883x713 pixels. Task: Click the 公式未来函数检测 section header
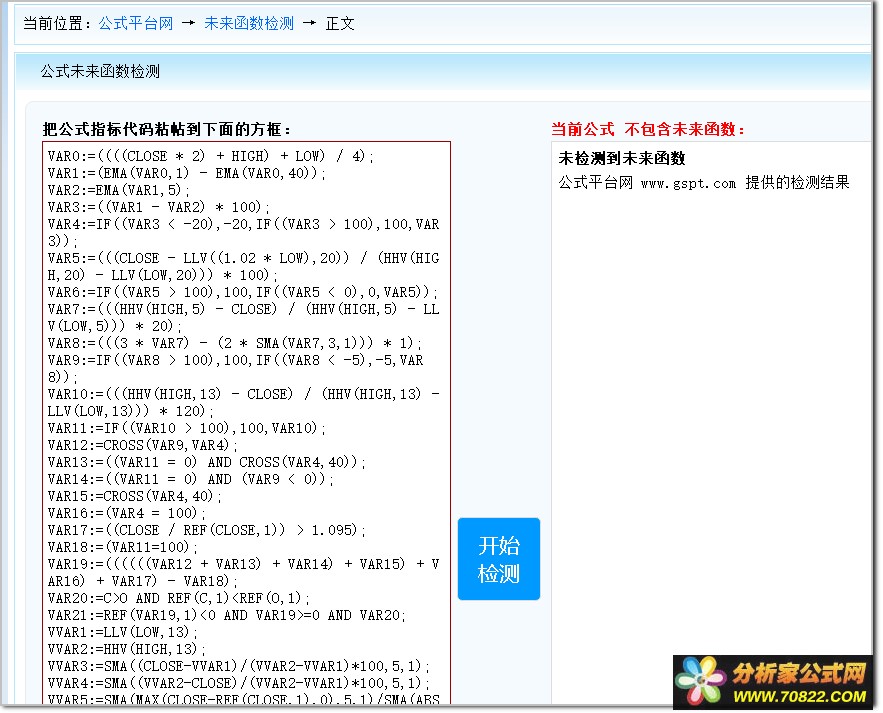[x=100, y=72]
